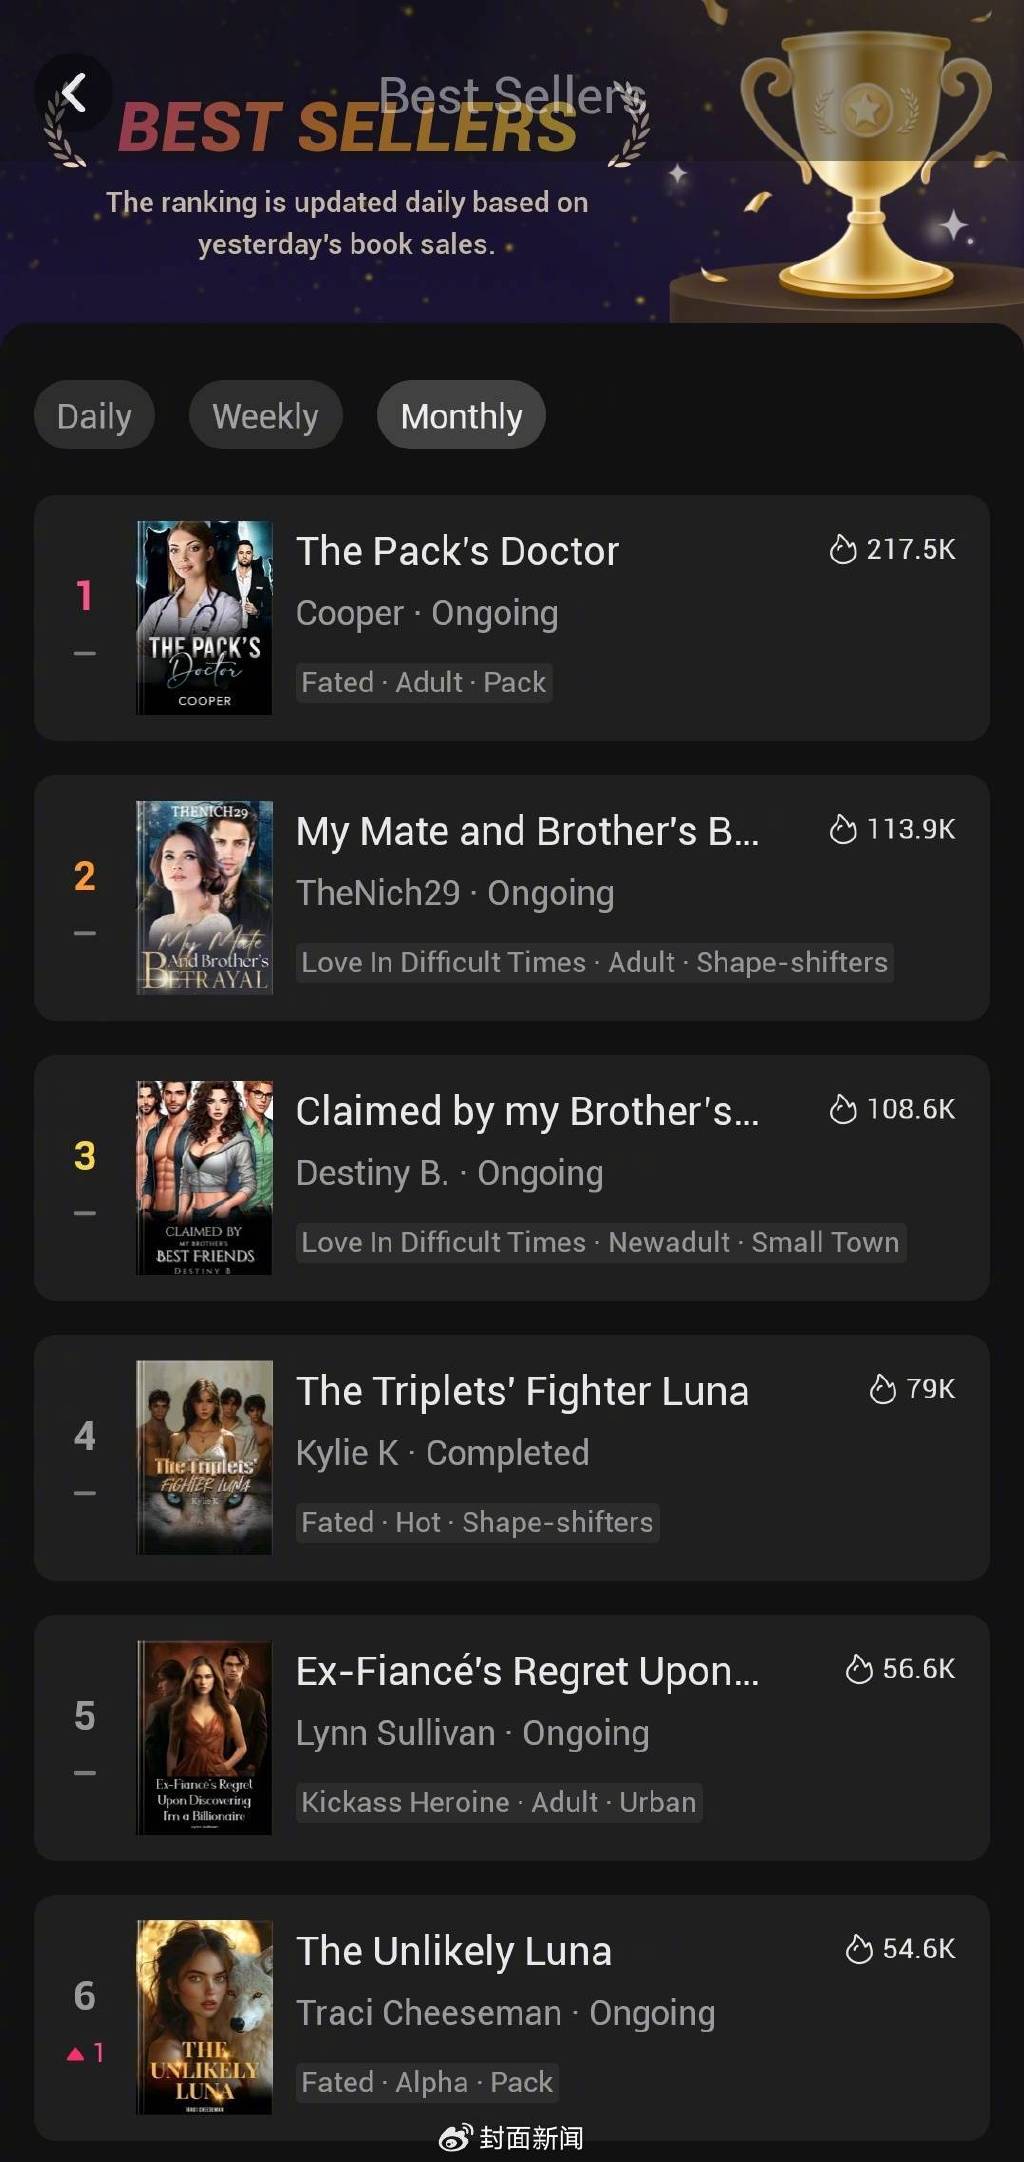Open The Unlikely Luna title
Viewport: 1024px width, 2162px height.
(454, 1951)
